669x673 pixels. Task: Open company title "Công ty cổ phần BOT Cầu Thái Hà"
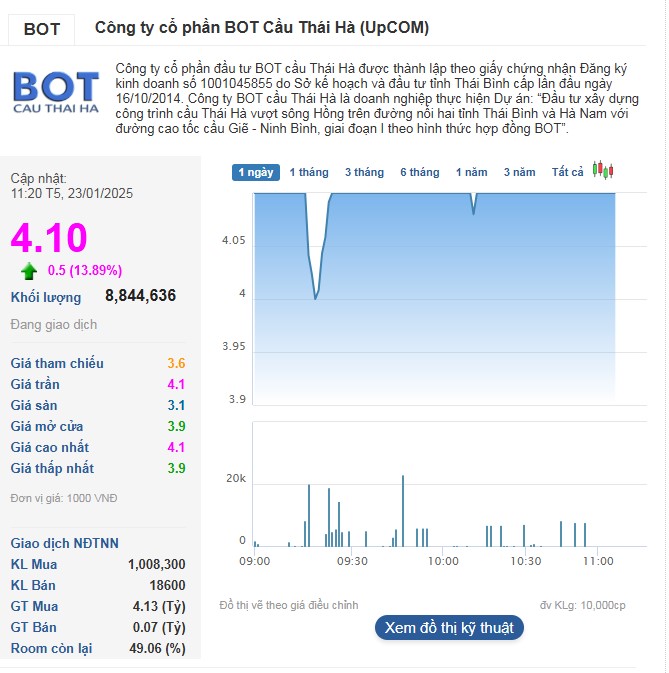[262, 28]
